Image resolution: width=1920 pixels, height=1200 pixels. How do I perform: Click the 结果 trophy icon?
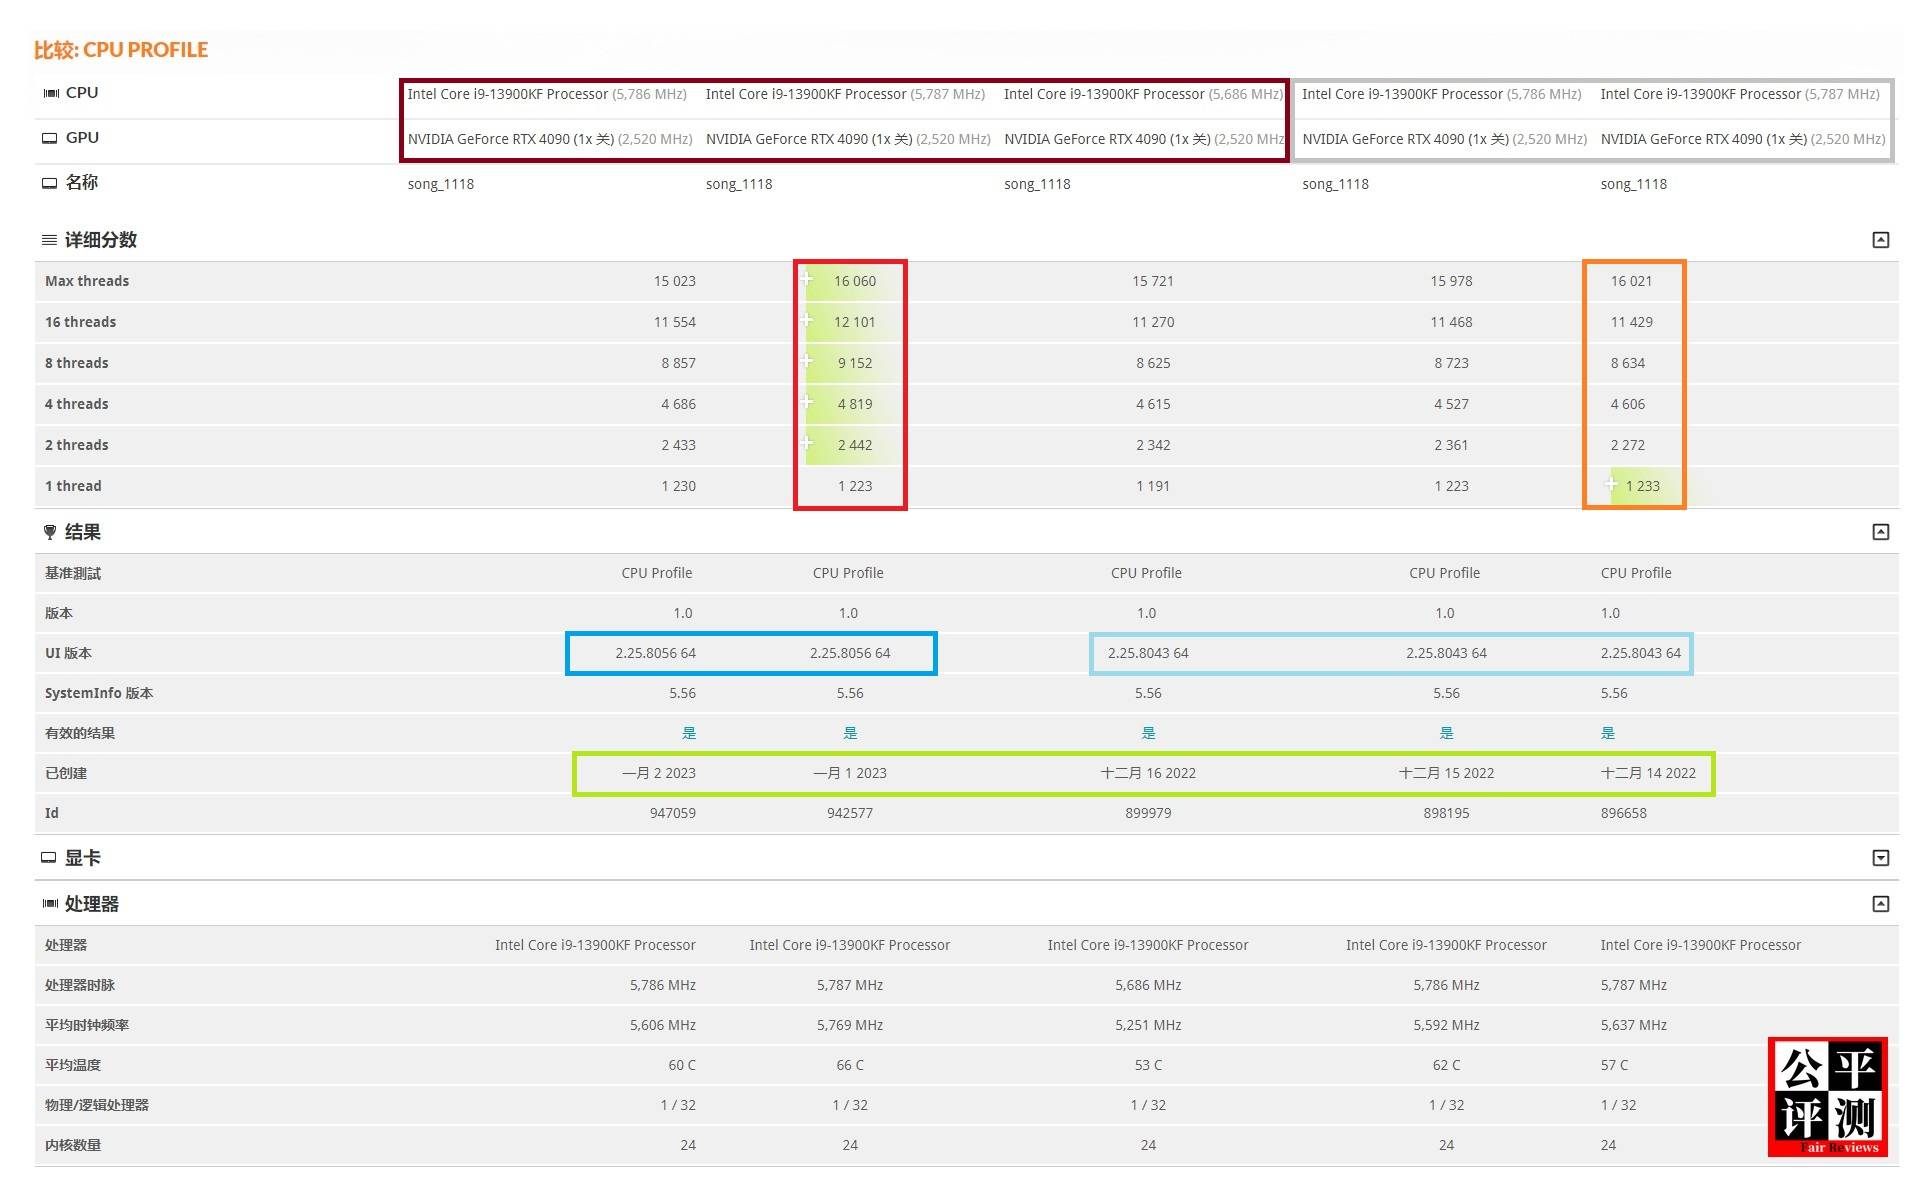(x=50, y=532)
